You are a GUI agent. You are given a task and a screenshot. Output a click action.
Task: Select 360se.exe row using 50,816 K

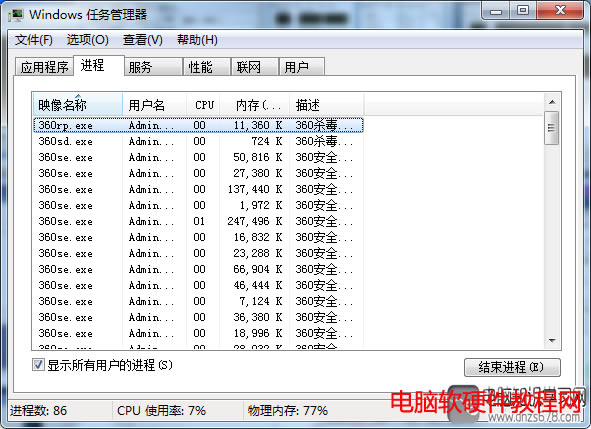[198, 157]
